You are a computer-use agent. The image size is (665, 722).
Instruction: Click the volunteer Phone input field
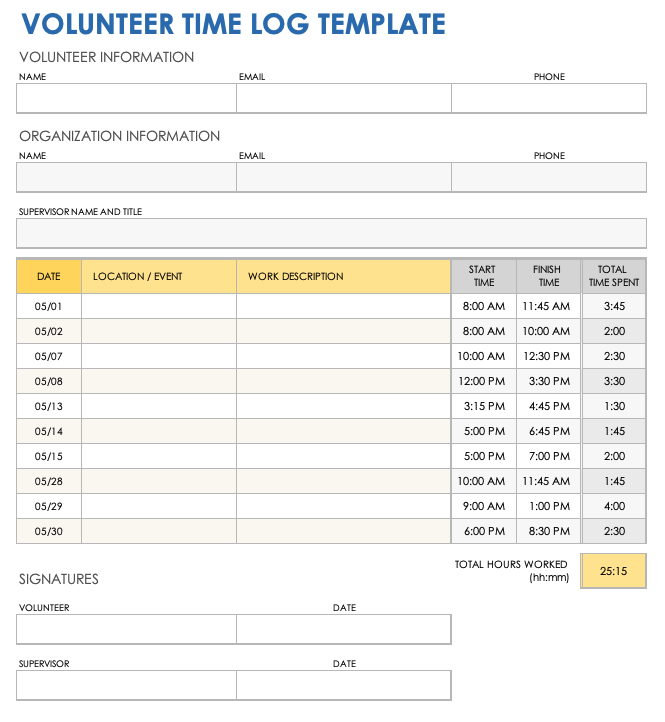(548, 98)
